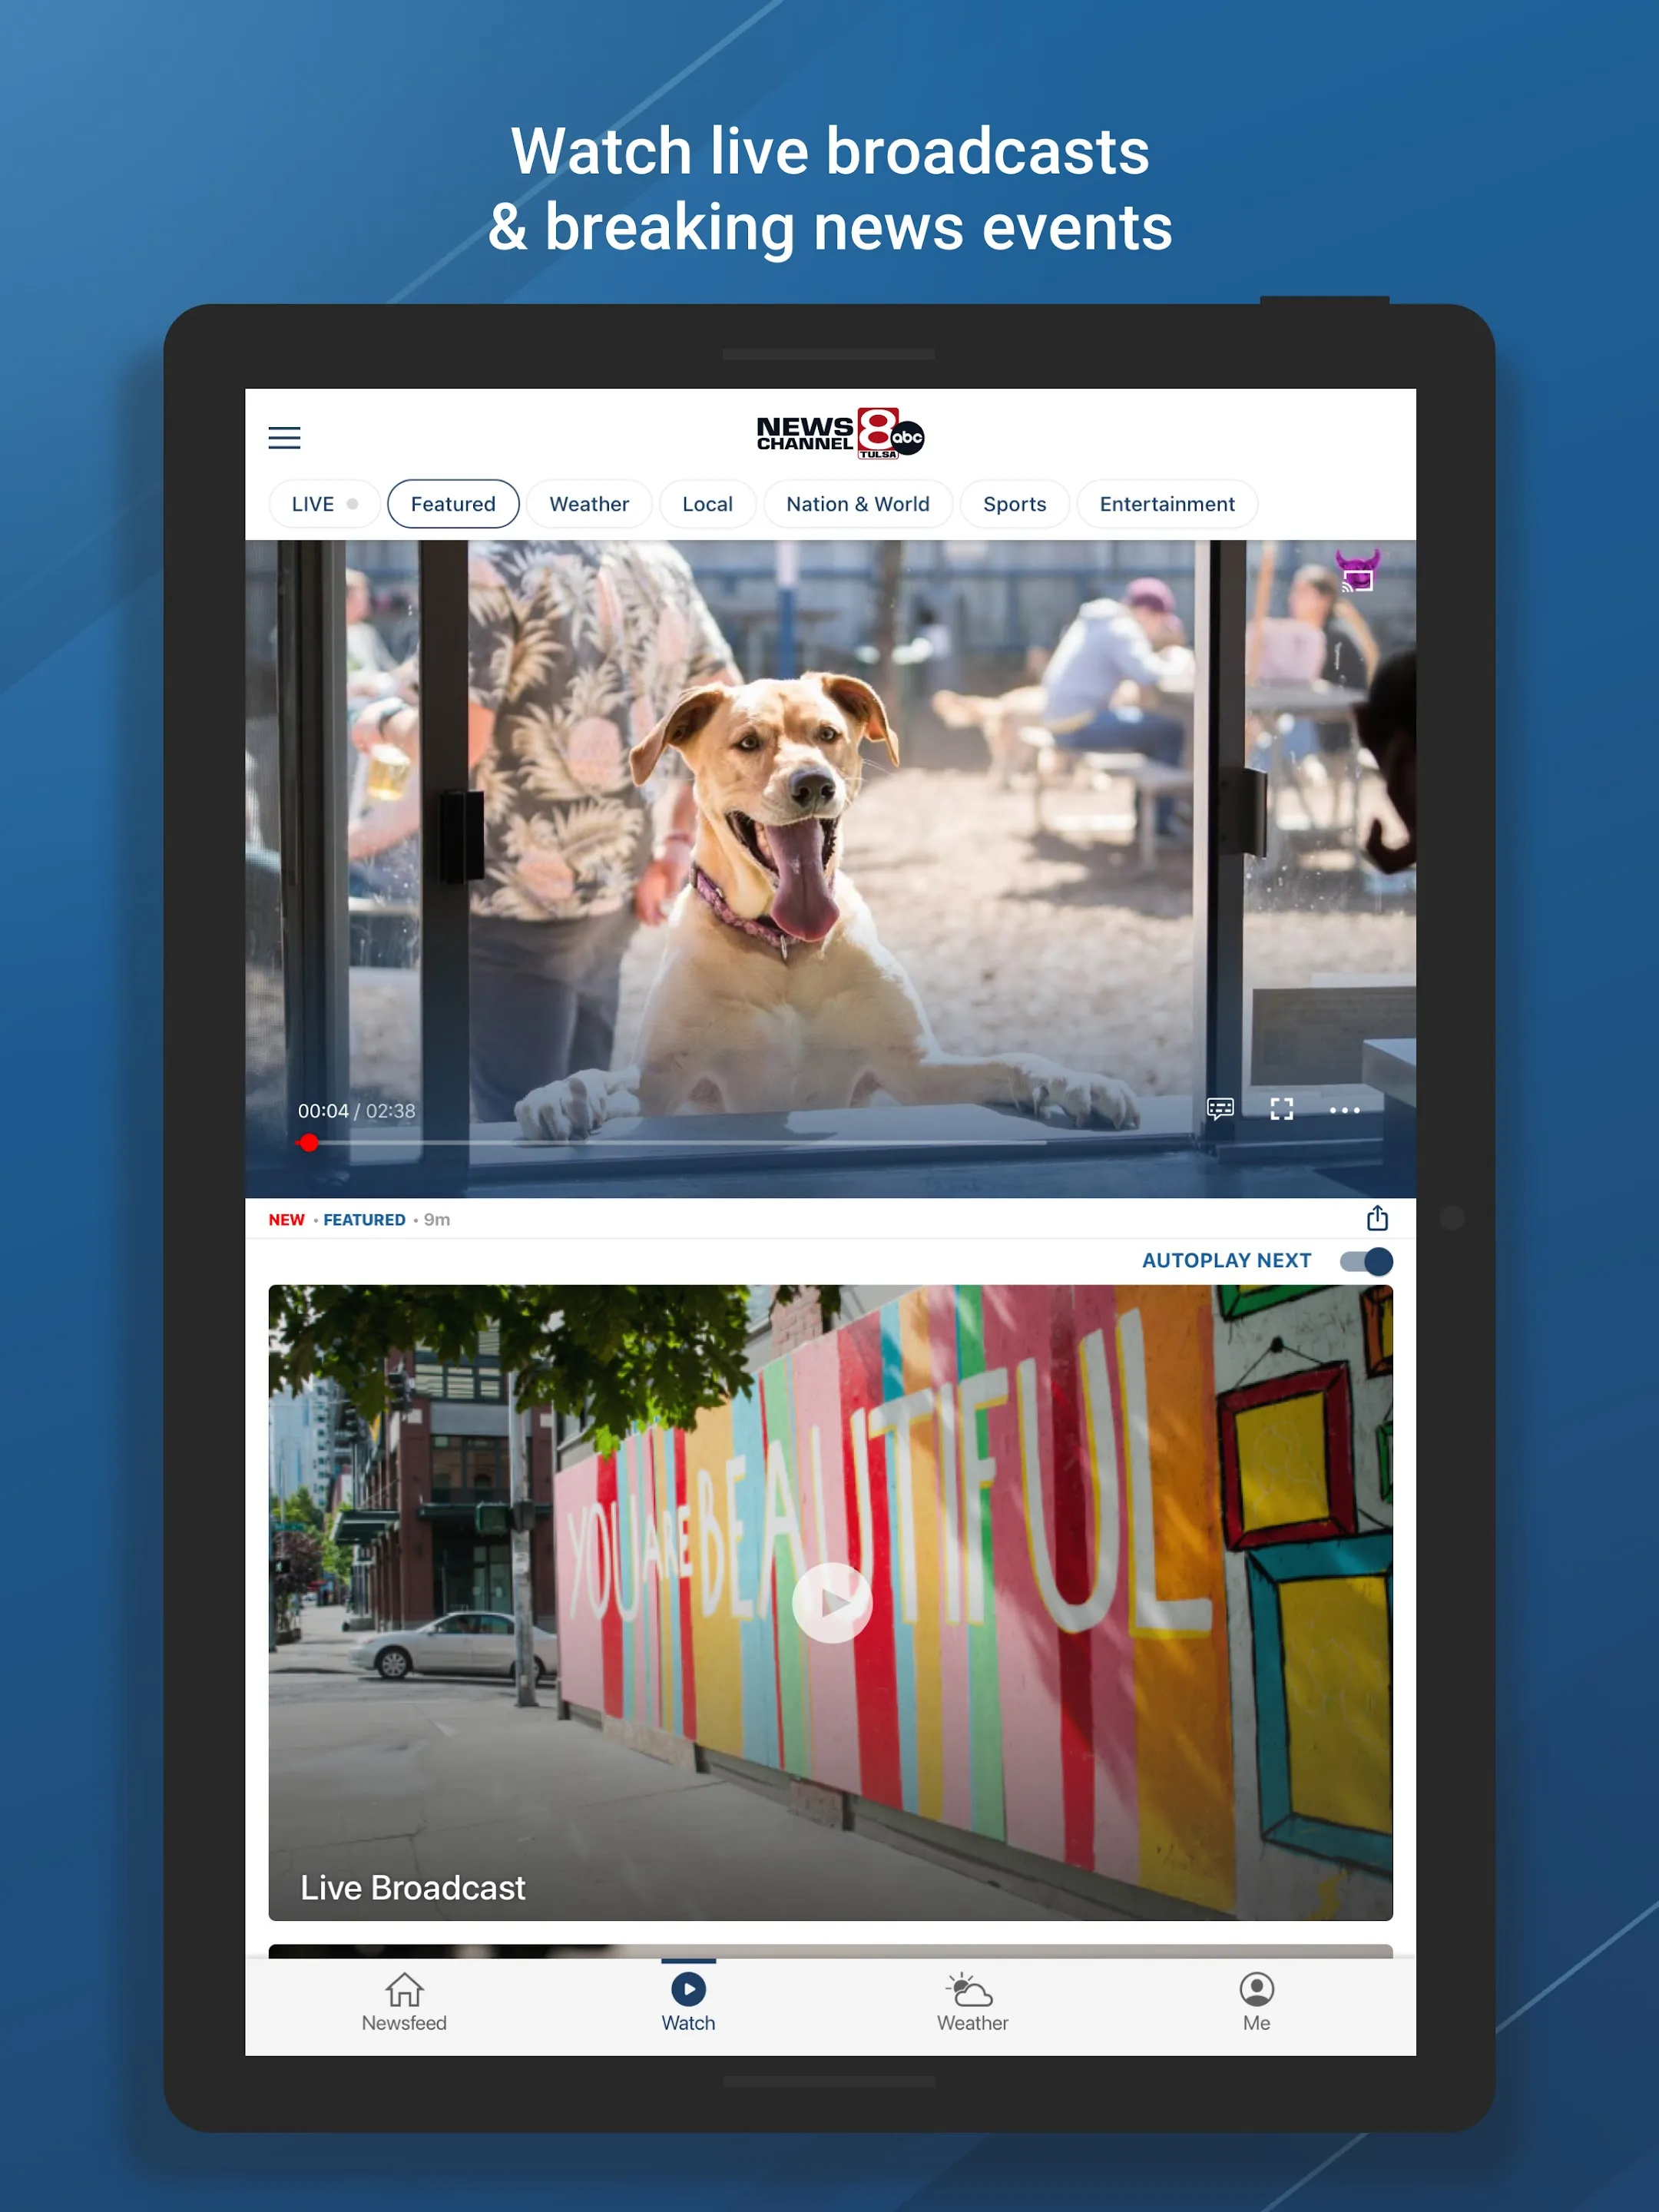Switch to the Local tab

[706, 503]
